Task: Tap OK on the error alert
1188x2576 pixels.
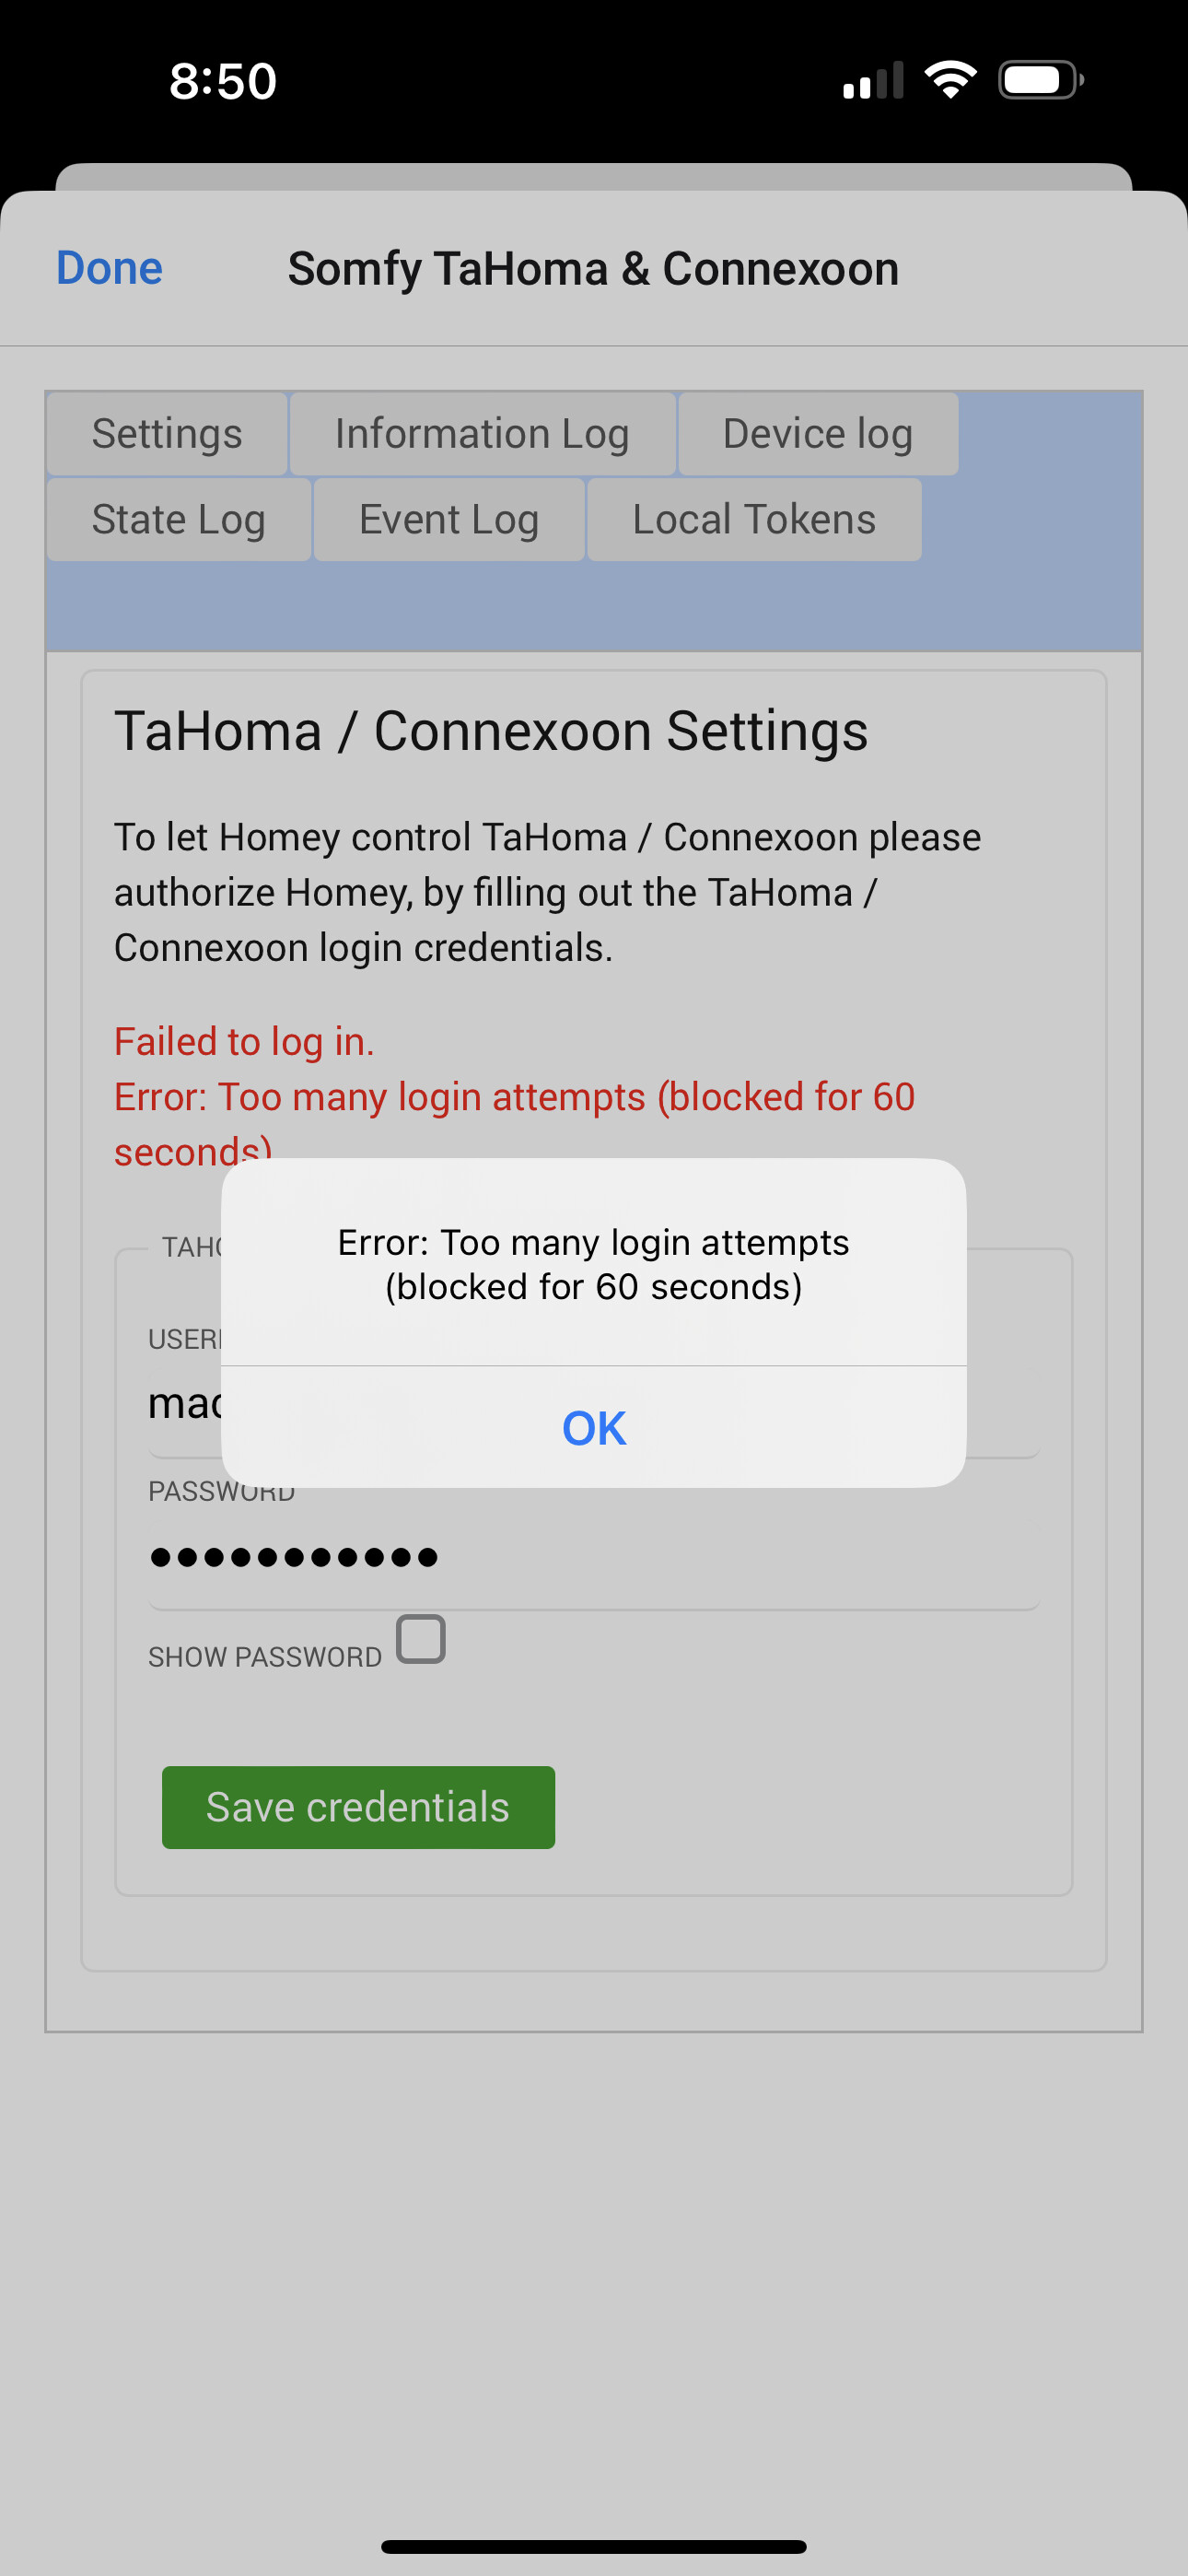Action: (x=594, y=1428)
